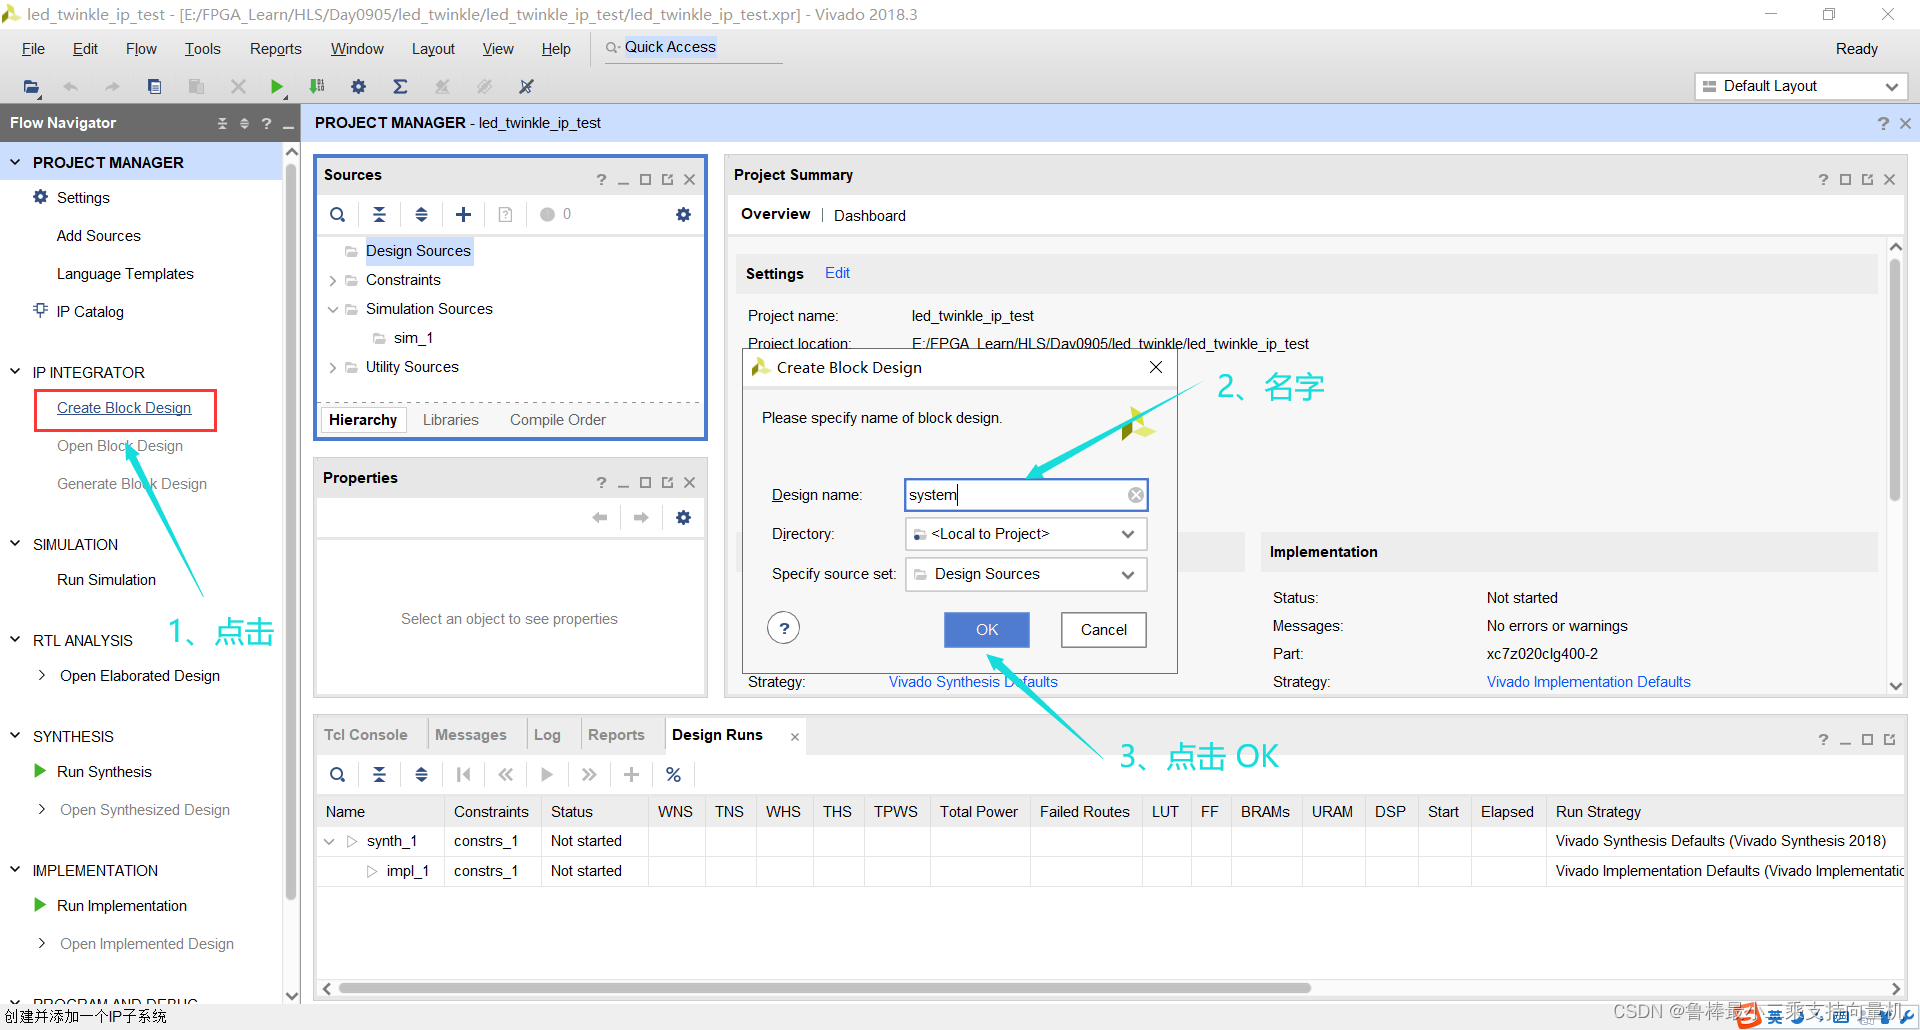1920x1030 pixels.
Task: Expand the Constraints tree node
Action: coord(333,281)
